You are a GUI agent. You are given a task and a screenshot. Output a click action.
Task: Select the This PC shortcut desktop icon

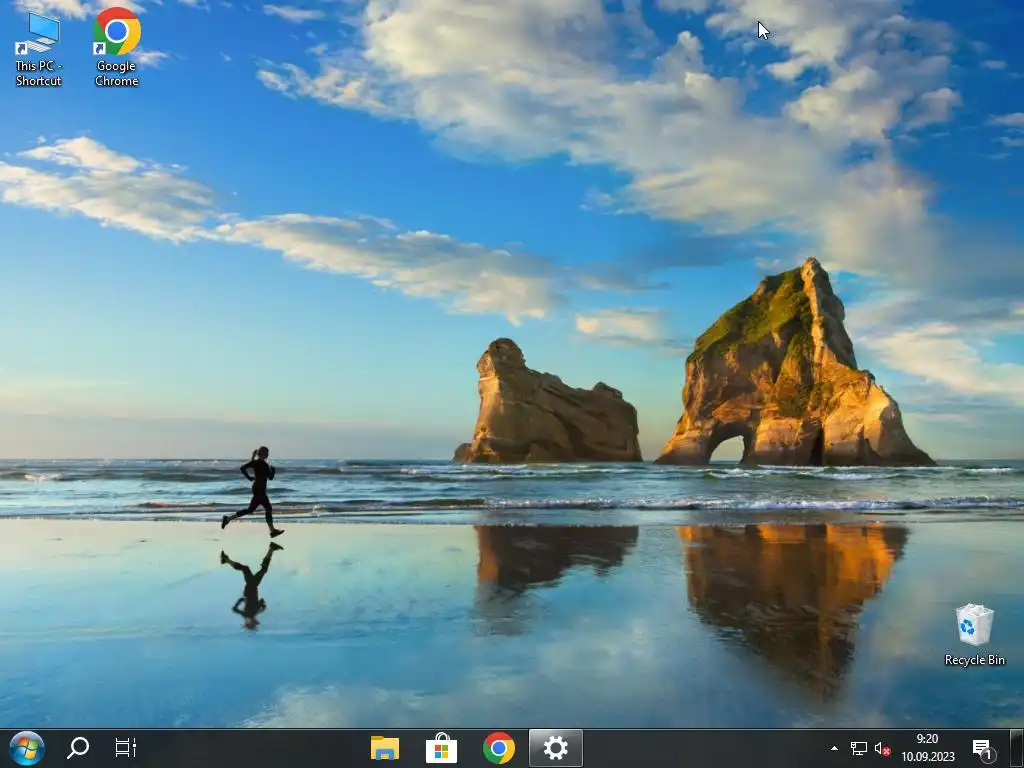point(38,49)
